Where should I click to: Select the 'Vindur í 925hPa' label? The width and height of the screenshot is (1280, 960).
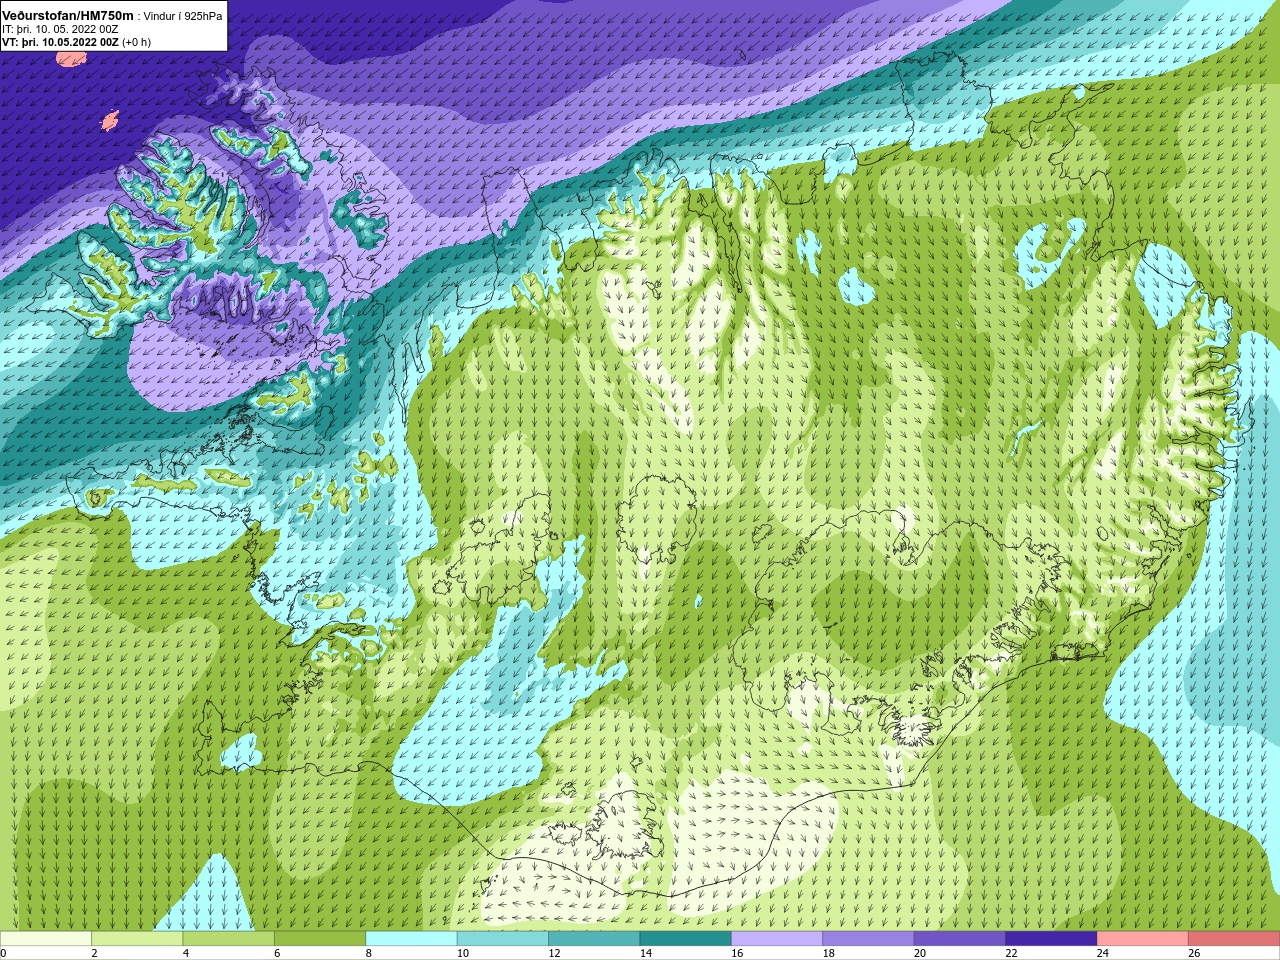coord(183,16)
